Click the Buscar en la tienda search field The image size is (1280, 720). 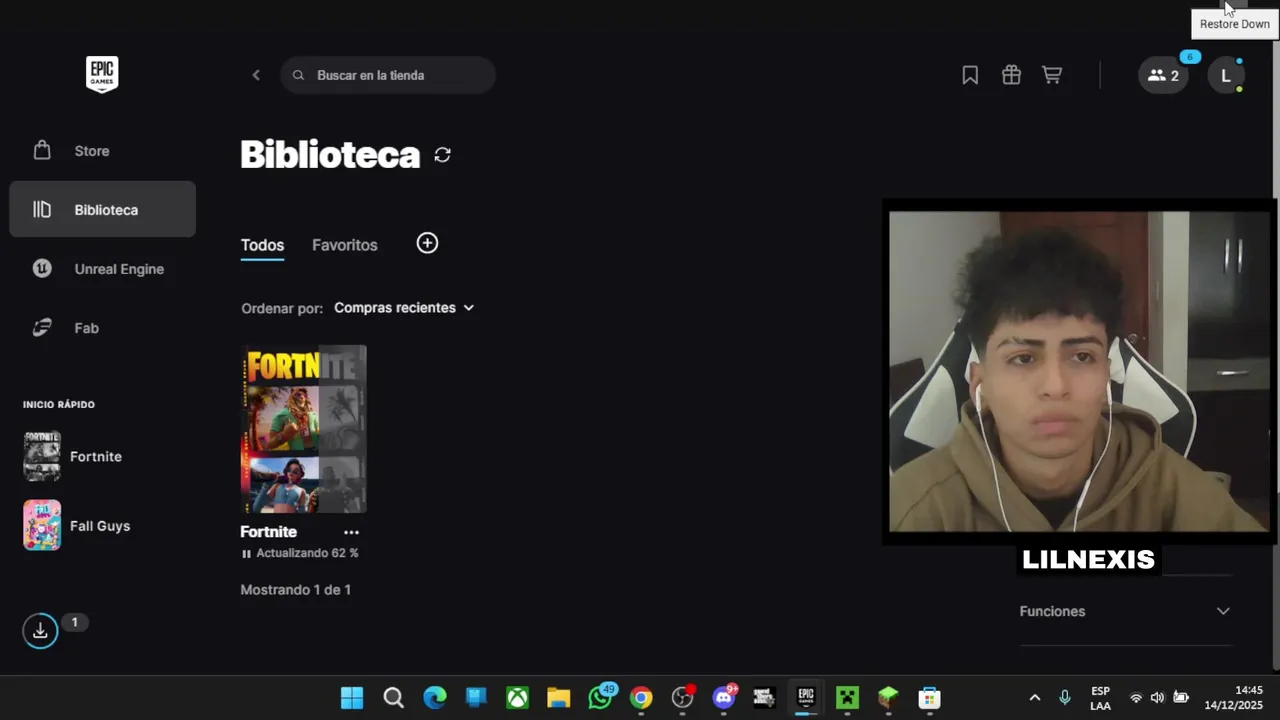pyautogui.click(x=388, y=75)
